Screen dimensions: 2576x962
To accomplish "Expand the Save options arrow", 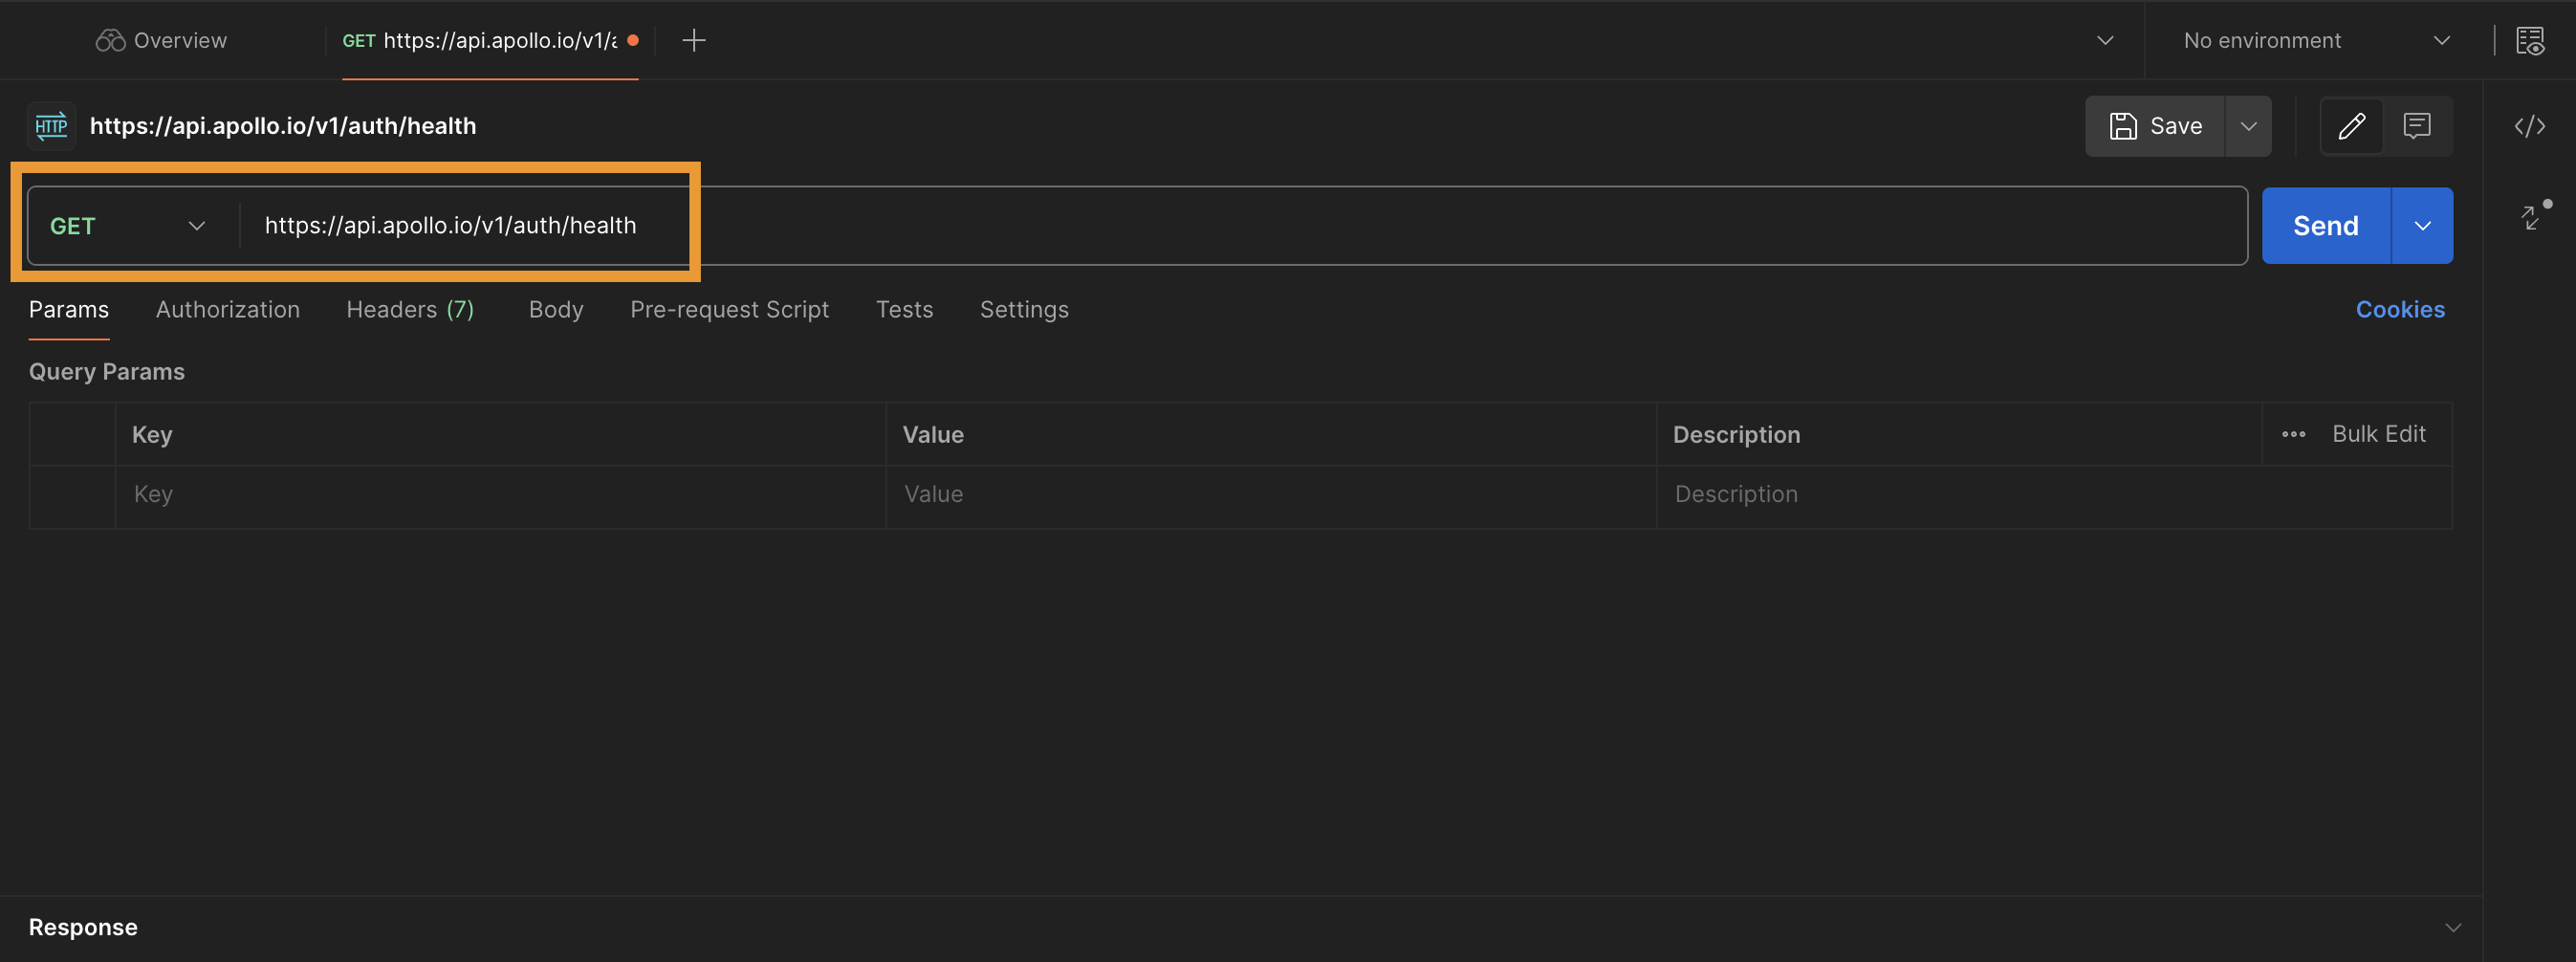I will pos(2248,125).
